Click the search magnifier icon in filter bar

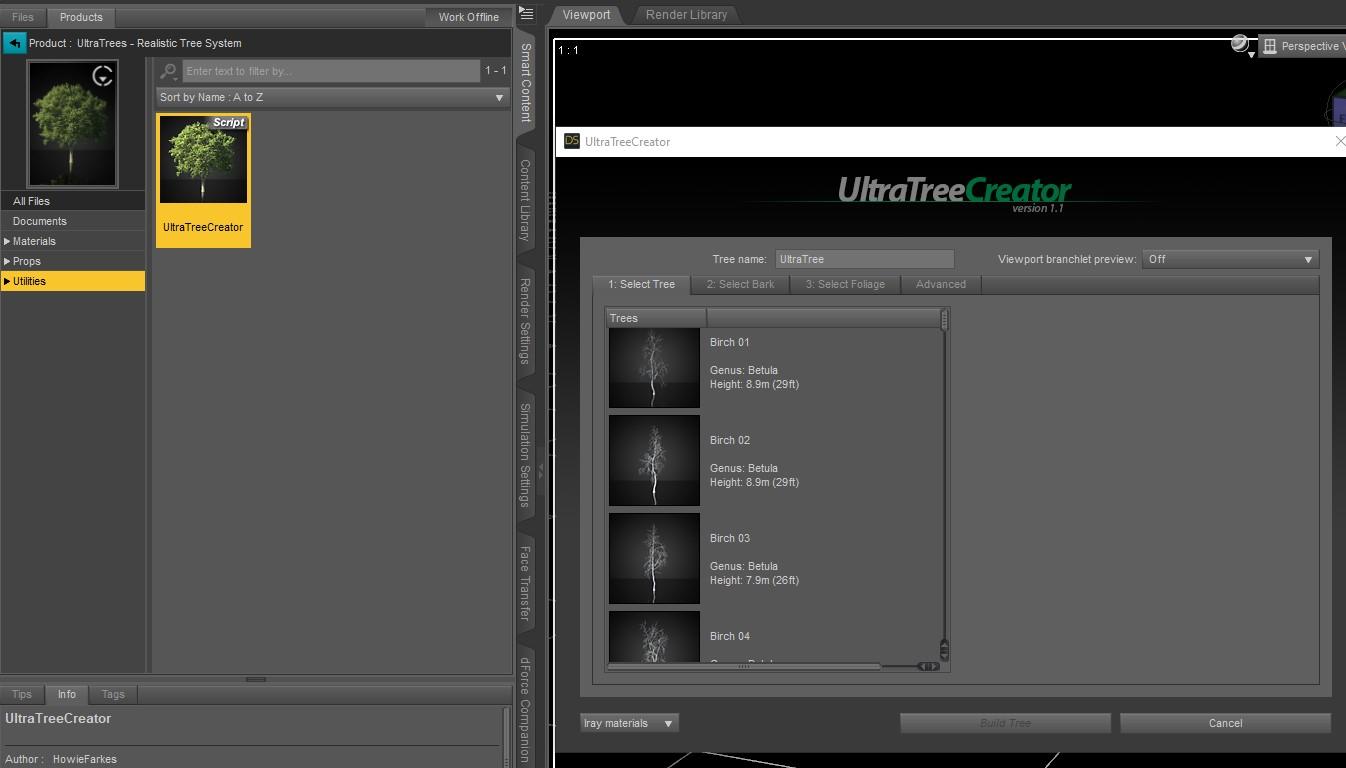click(x=169, y=71)
